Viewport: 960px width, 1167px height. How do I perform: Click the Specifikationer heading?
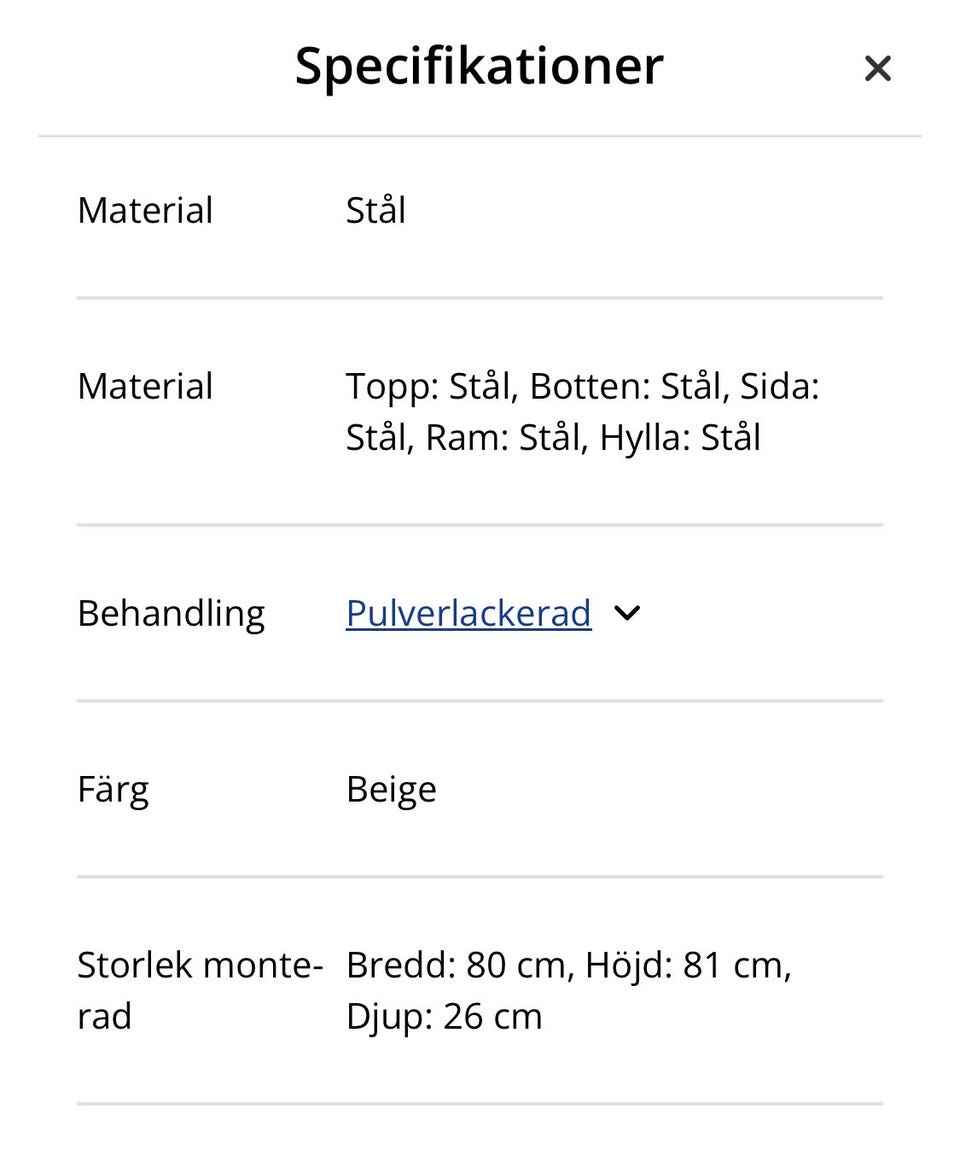pyautogui.click(x=479, y=66)
